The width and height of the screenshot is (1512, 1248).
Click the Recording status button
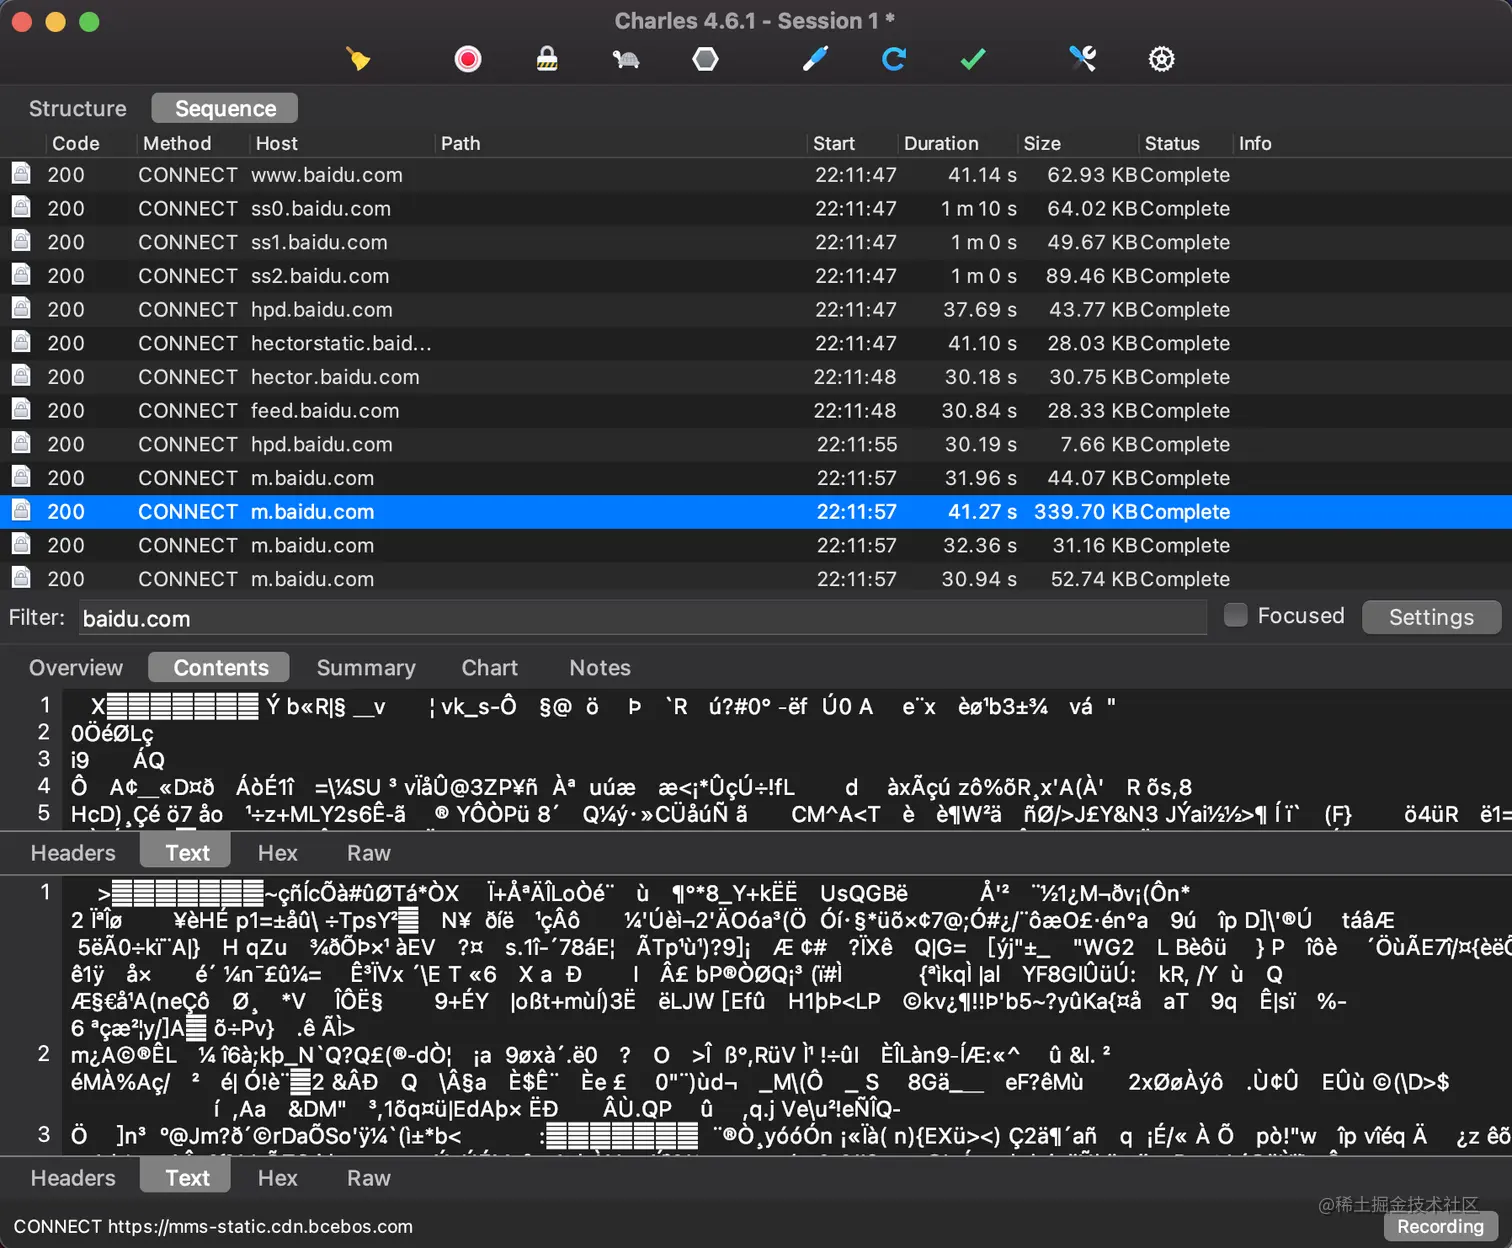click(x=1440, y=1226)
